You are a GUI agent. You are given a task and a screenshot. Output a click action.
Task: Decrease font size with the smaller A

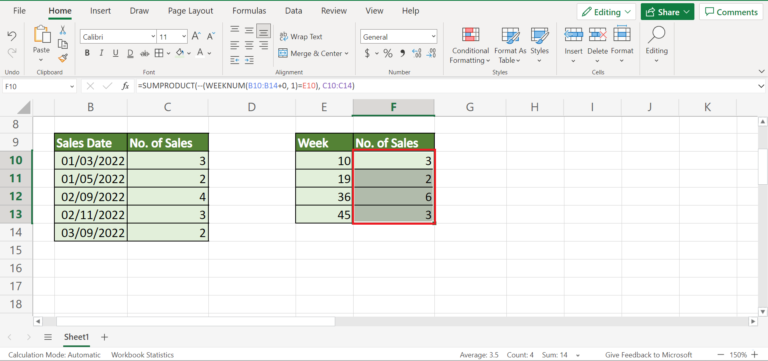[x=211, y=36]
